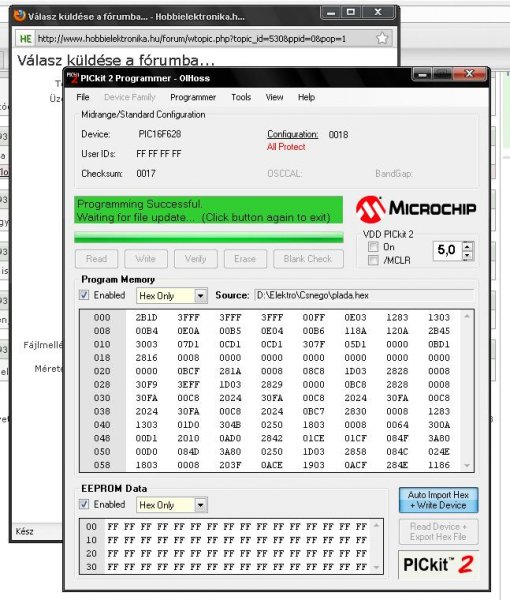
Task: Click the Firefox icon in browser title bar
Action: [19, 16]
